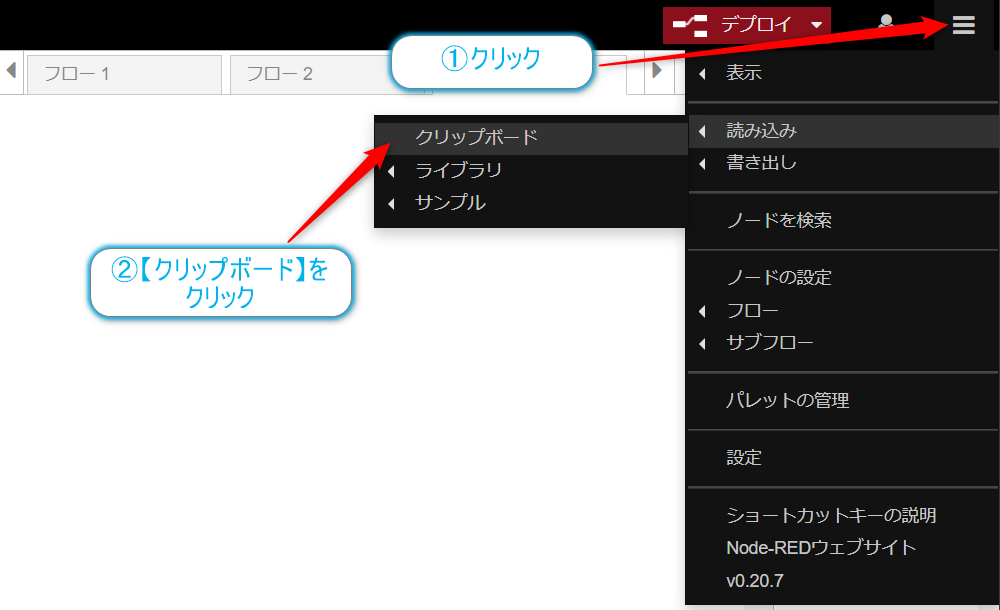Click the v0.20.7 version entry
This screenshot has width=1000, height=610.
point(842,581)
